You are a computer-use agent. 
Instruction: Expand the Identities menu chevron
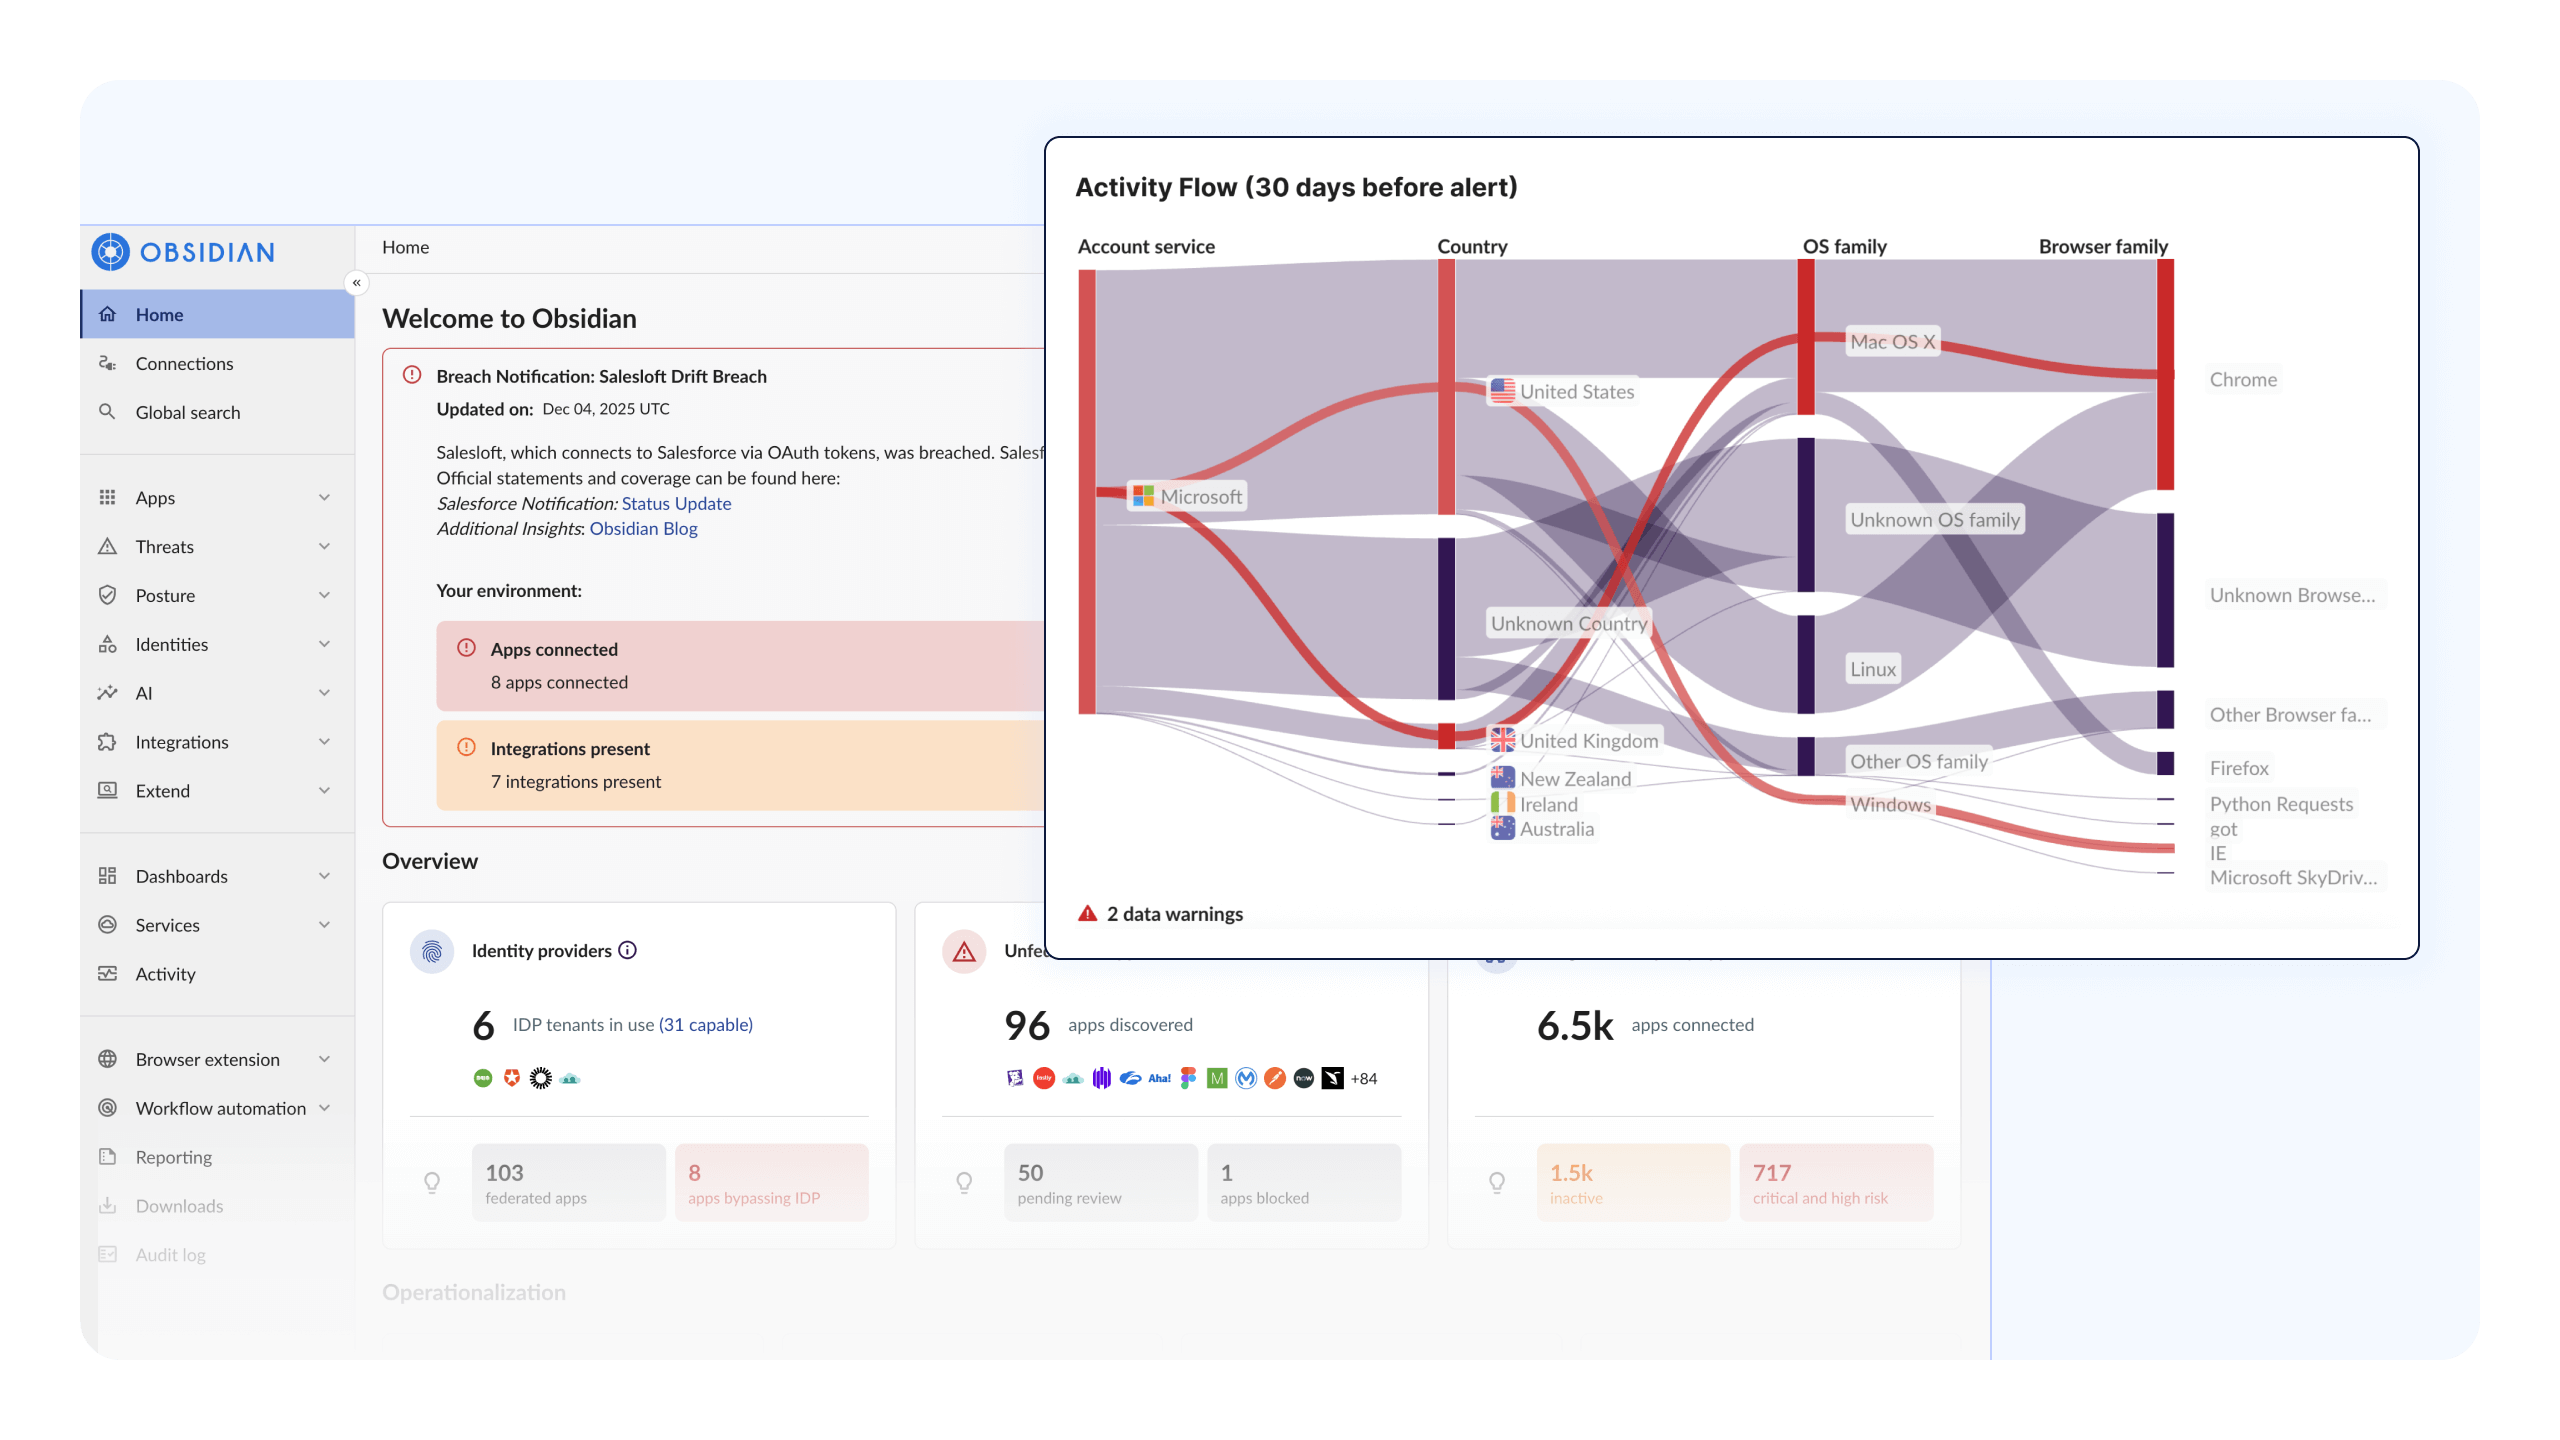point(324,644)
